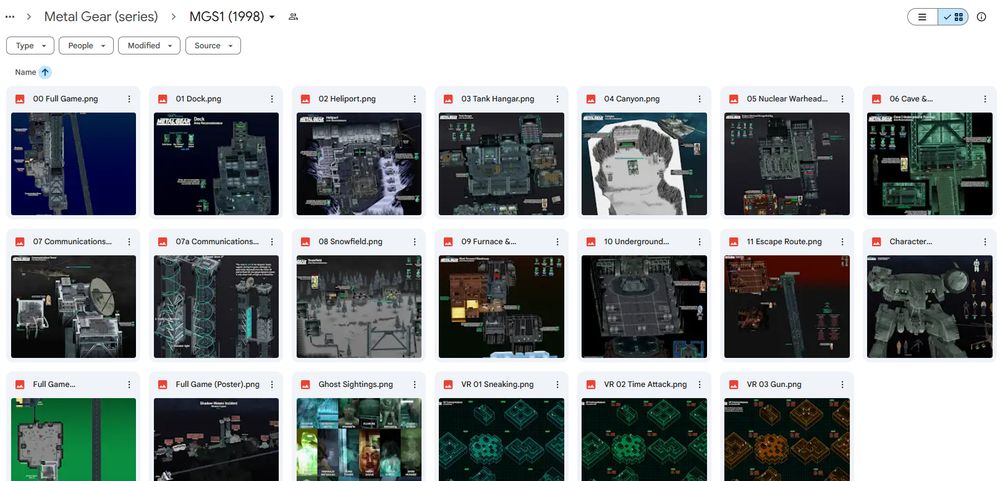This screenshot has height=481, width=1000.
Task: Open the 11 Escape Route.png thumbnail
Action: point(787,307)
